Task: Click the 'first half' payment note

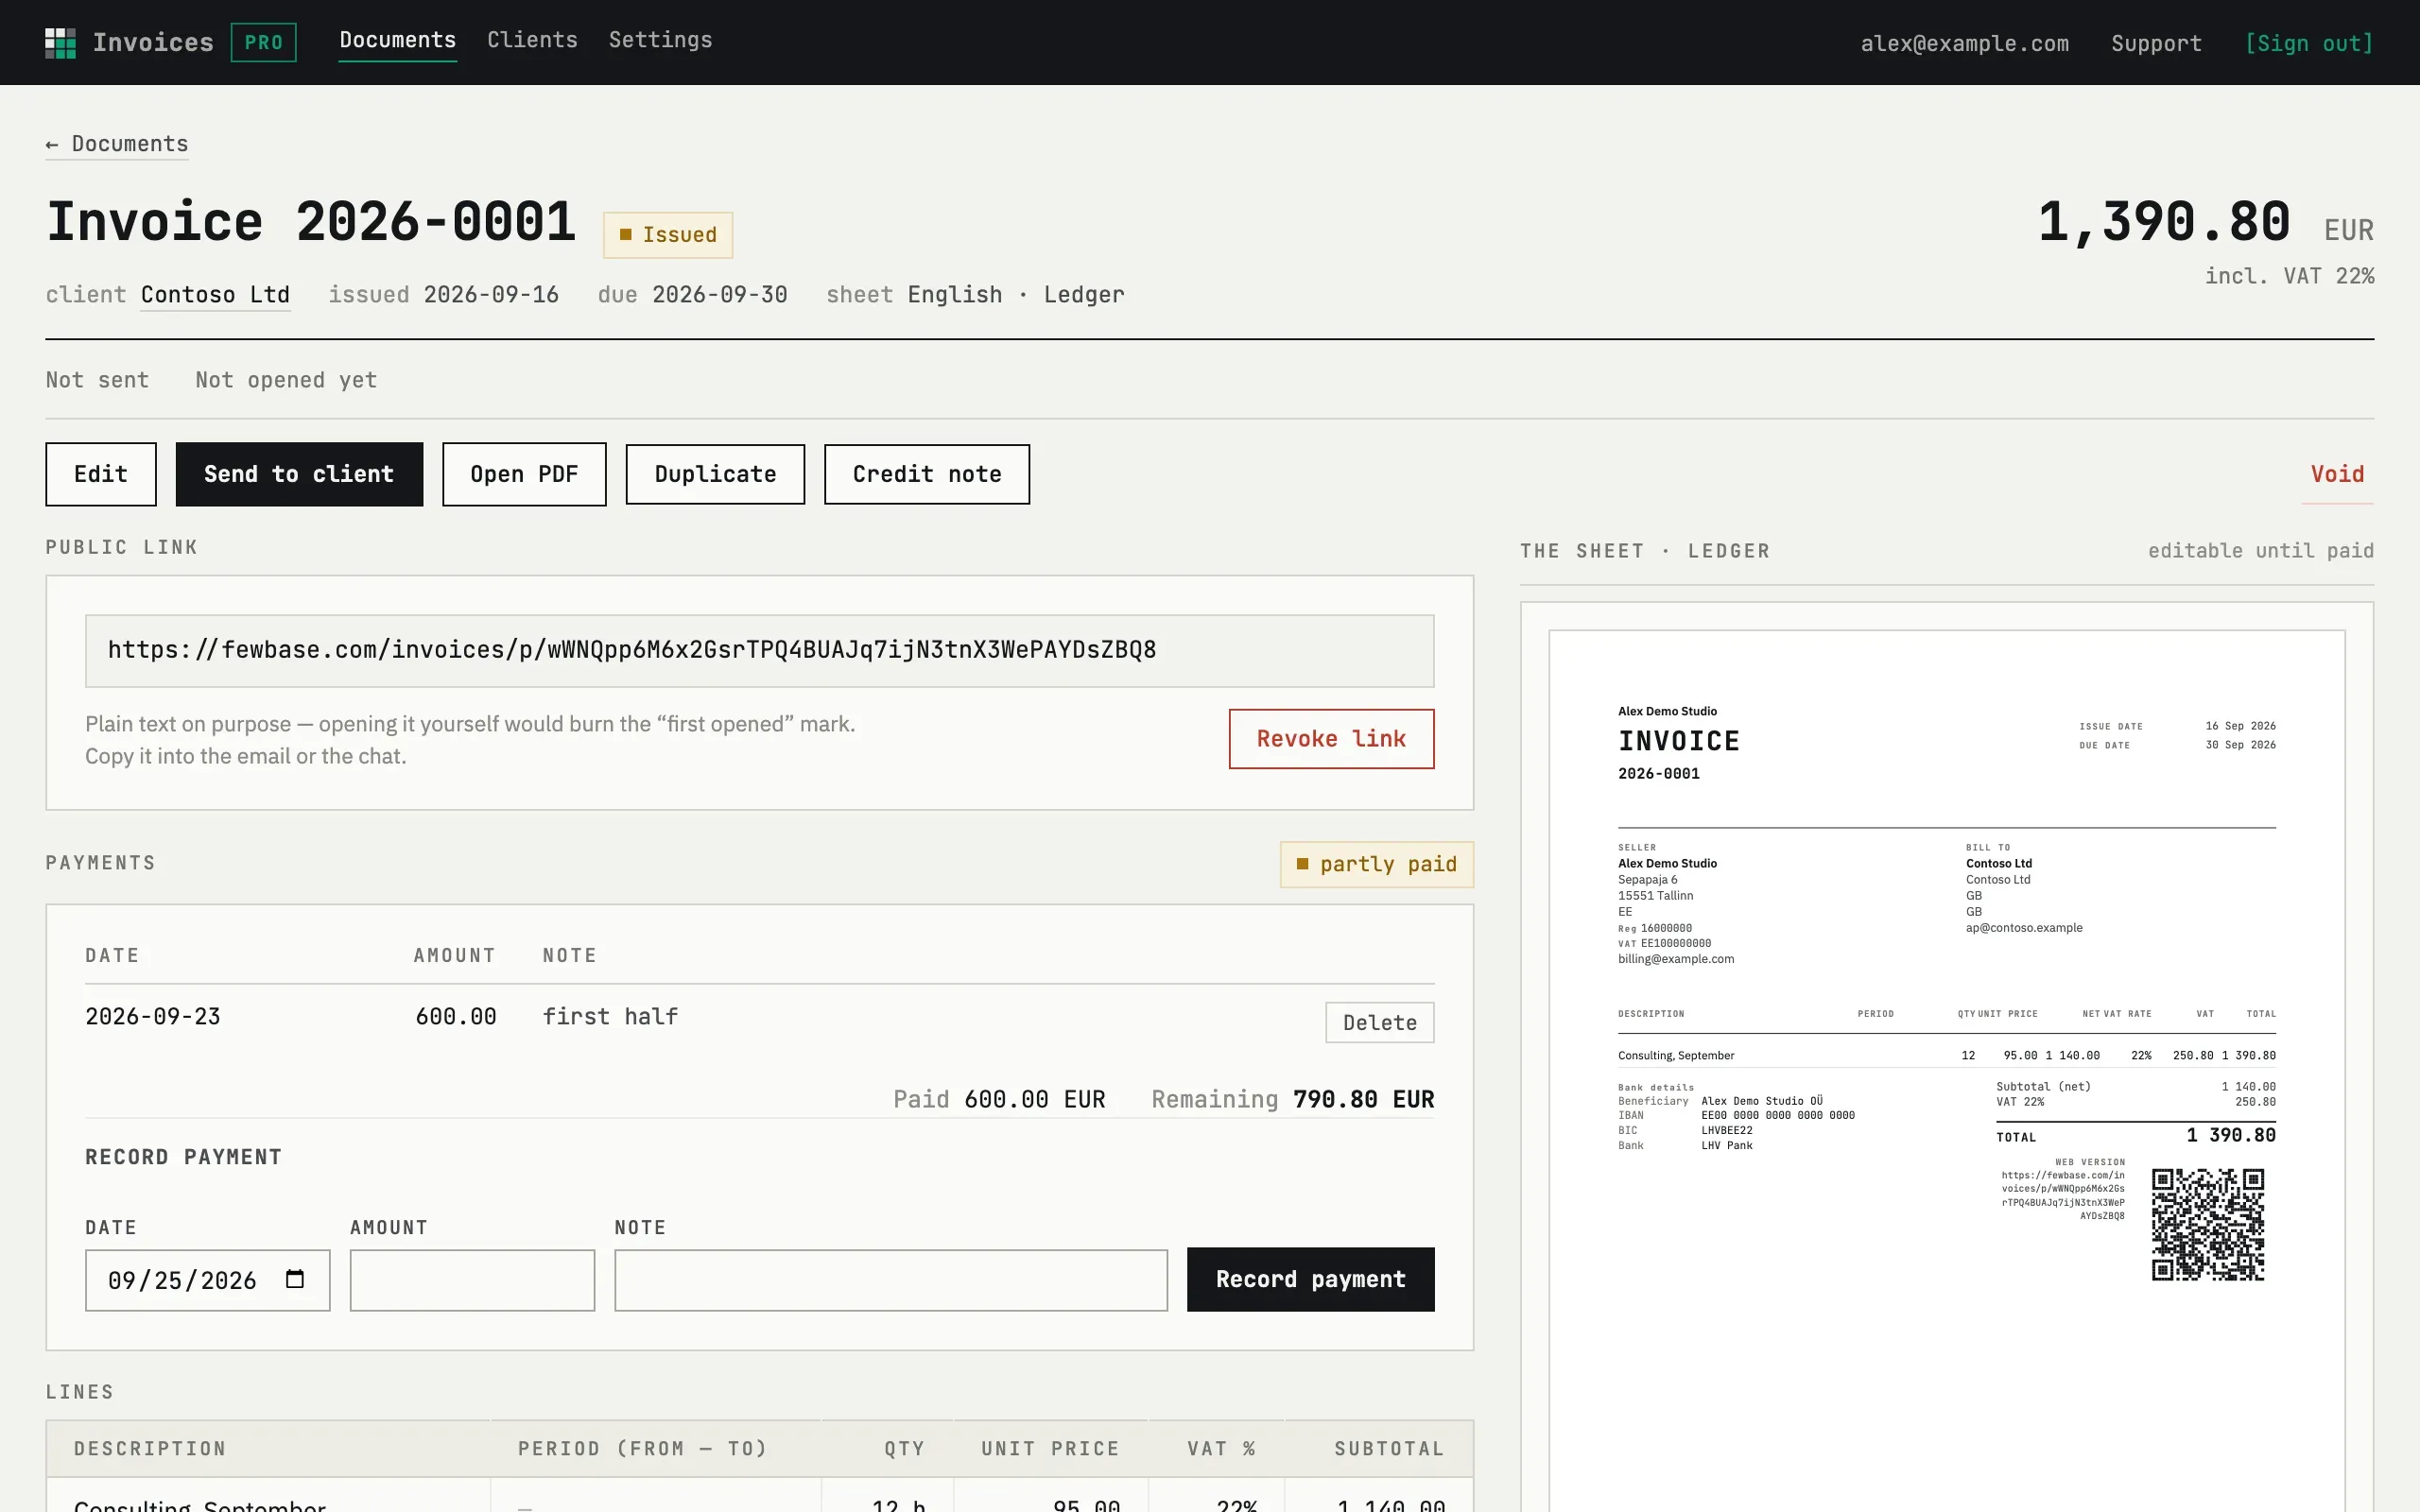Action: pyautogui.click(x=610, y=1017)
